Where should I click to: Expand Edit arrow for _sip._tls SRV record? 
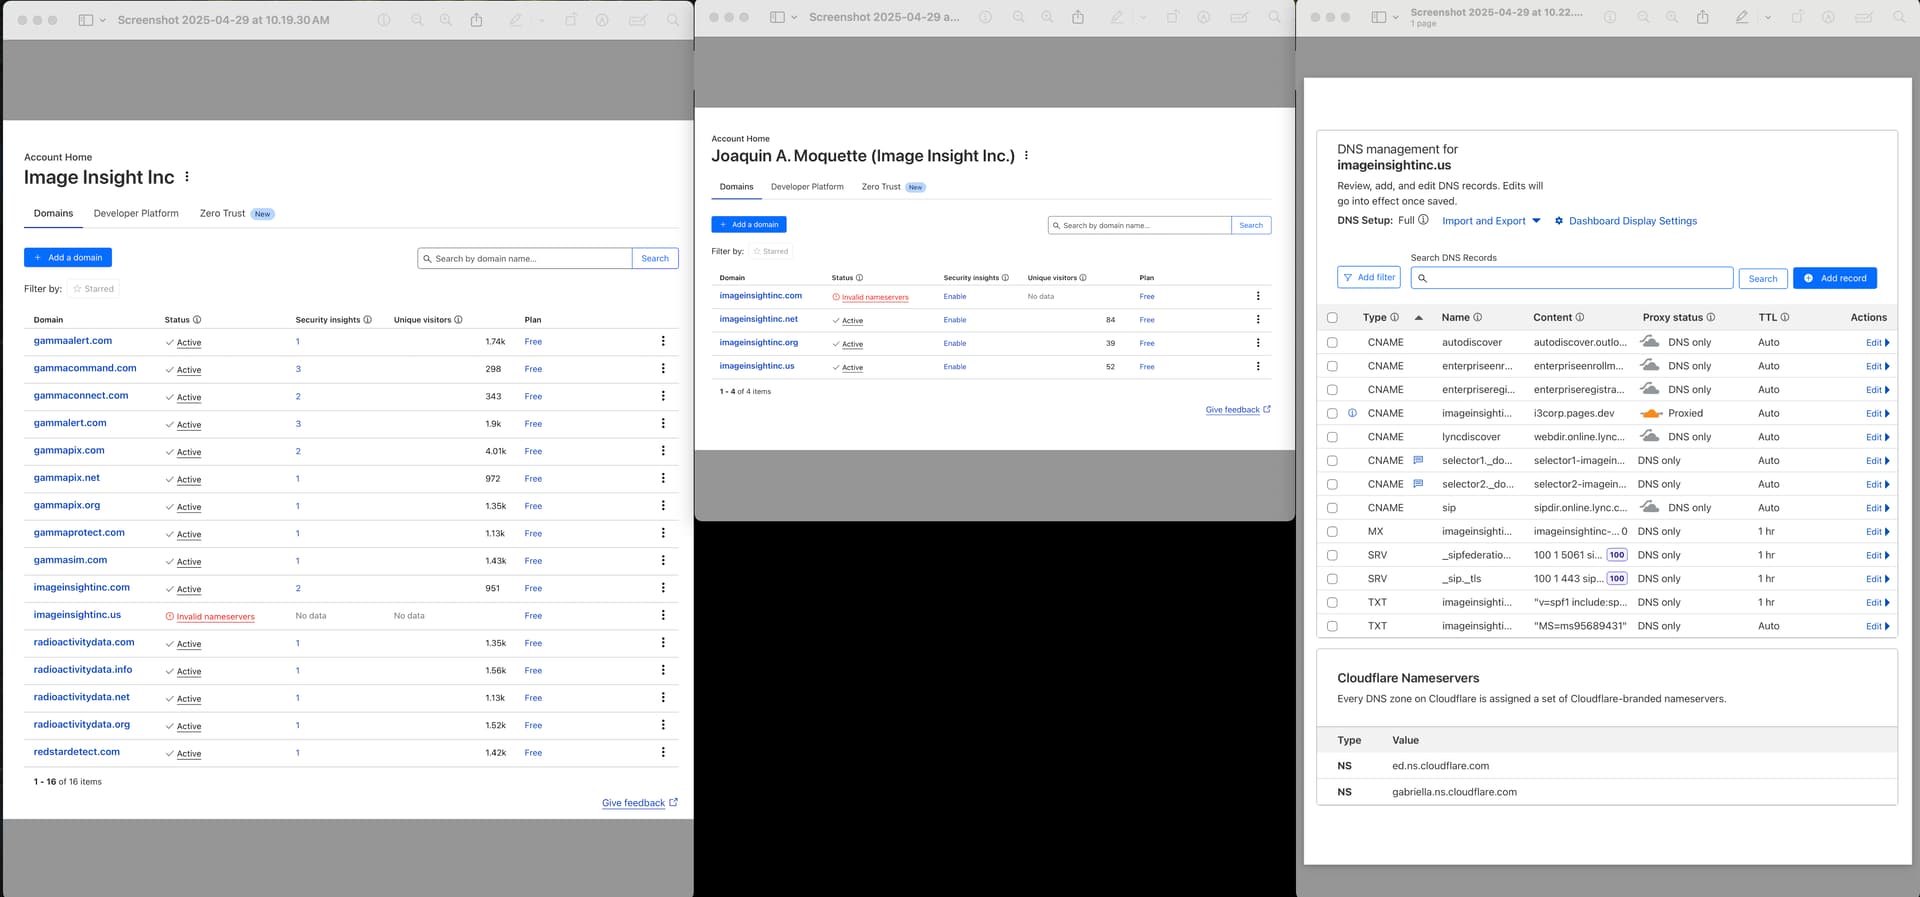[x=1878, y=579]
